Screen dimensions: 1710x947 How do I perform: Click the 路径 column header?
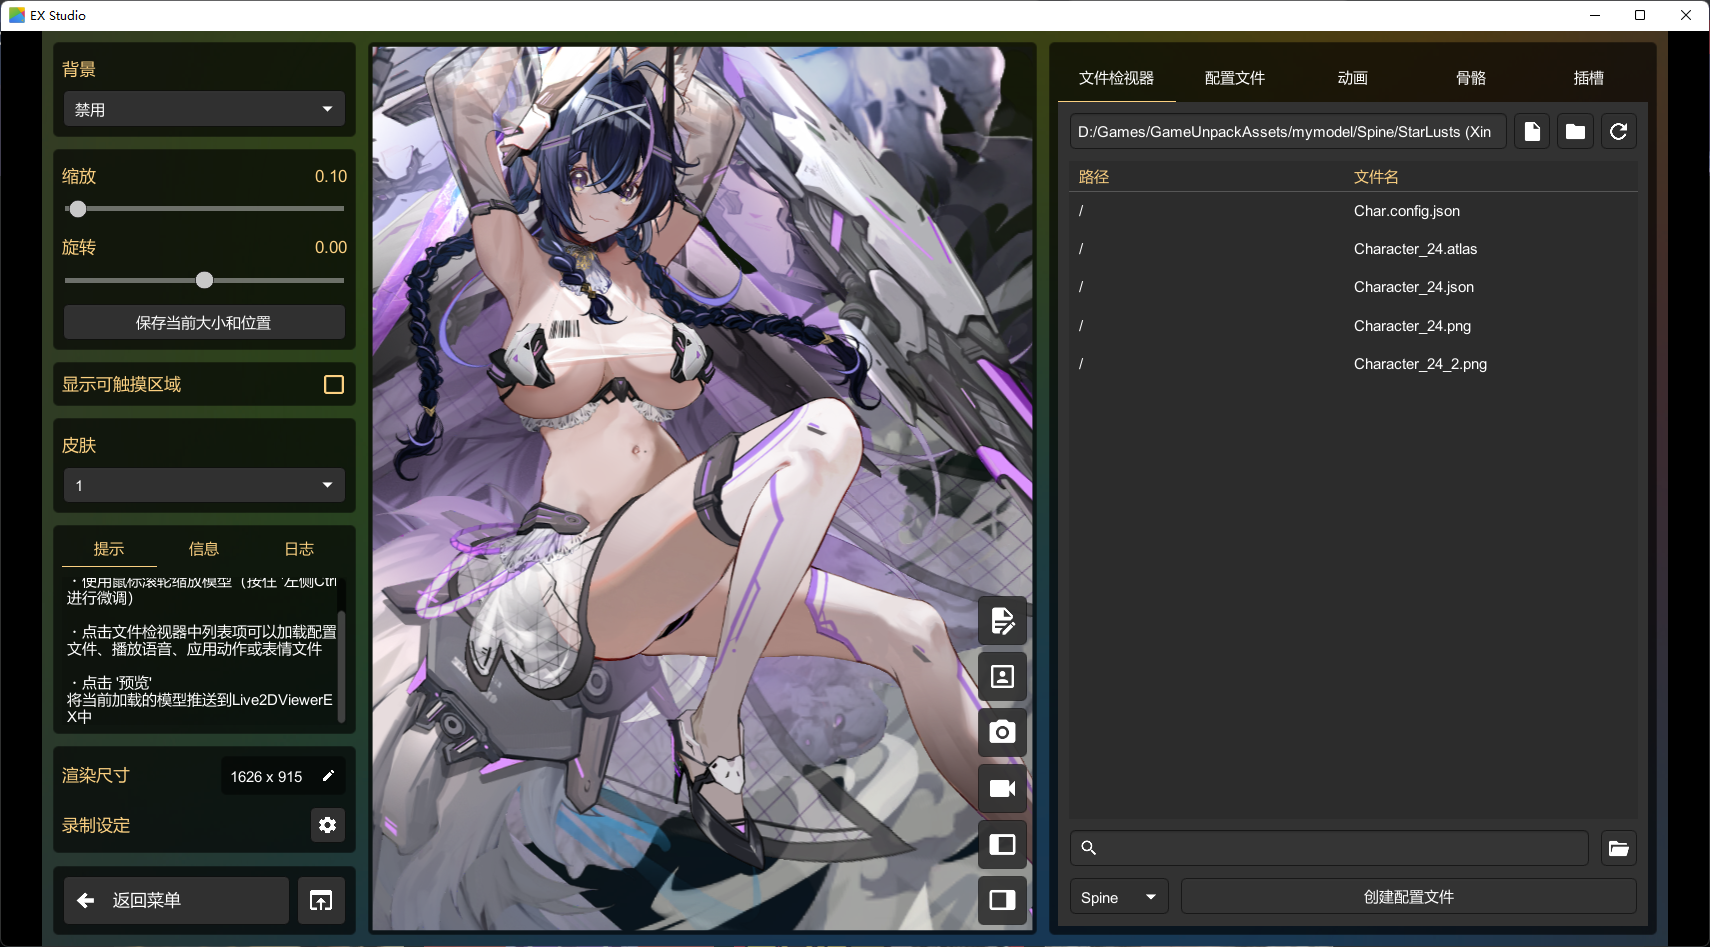[1094, 177]
